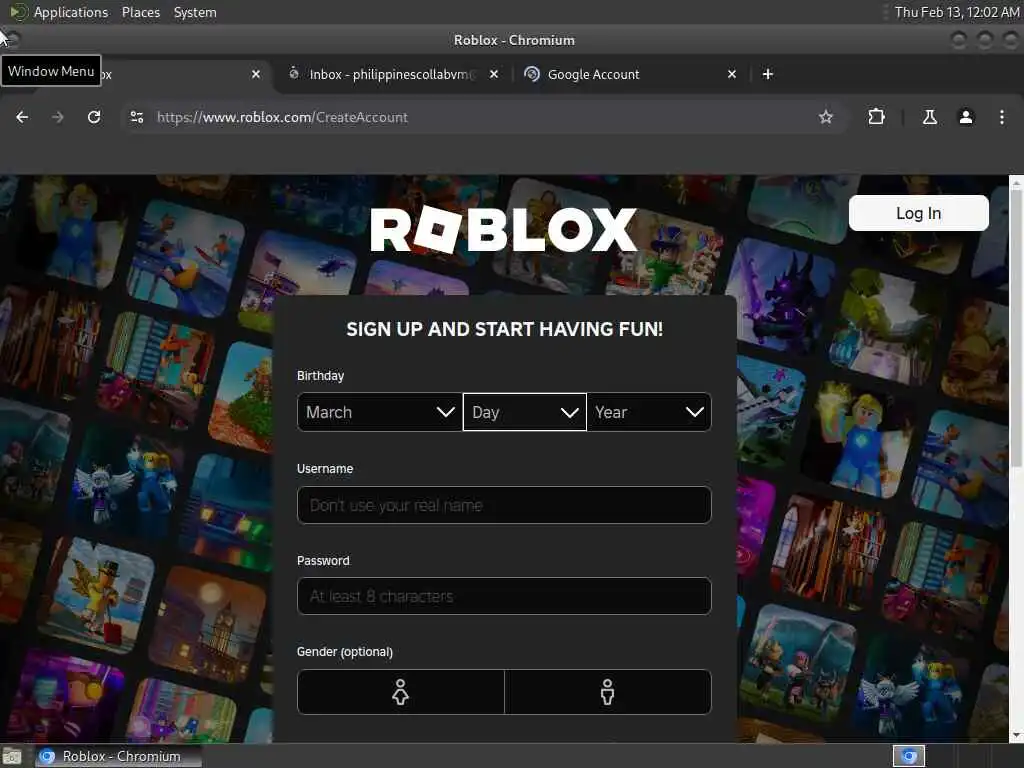Switch to the Inbox tab
The image size is (1024, 768).
(394, 74)
